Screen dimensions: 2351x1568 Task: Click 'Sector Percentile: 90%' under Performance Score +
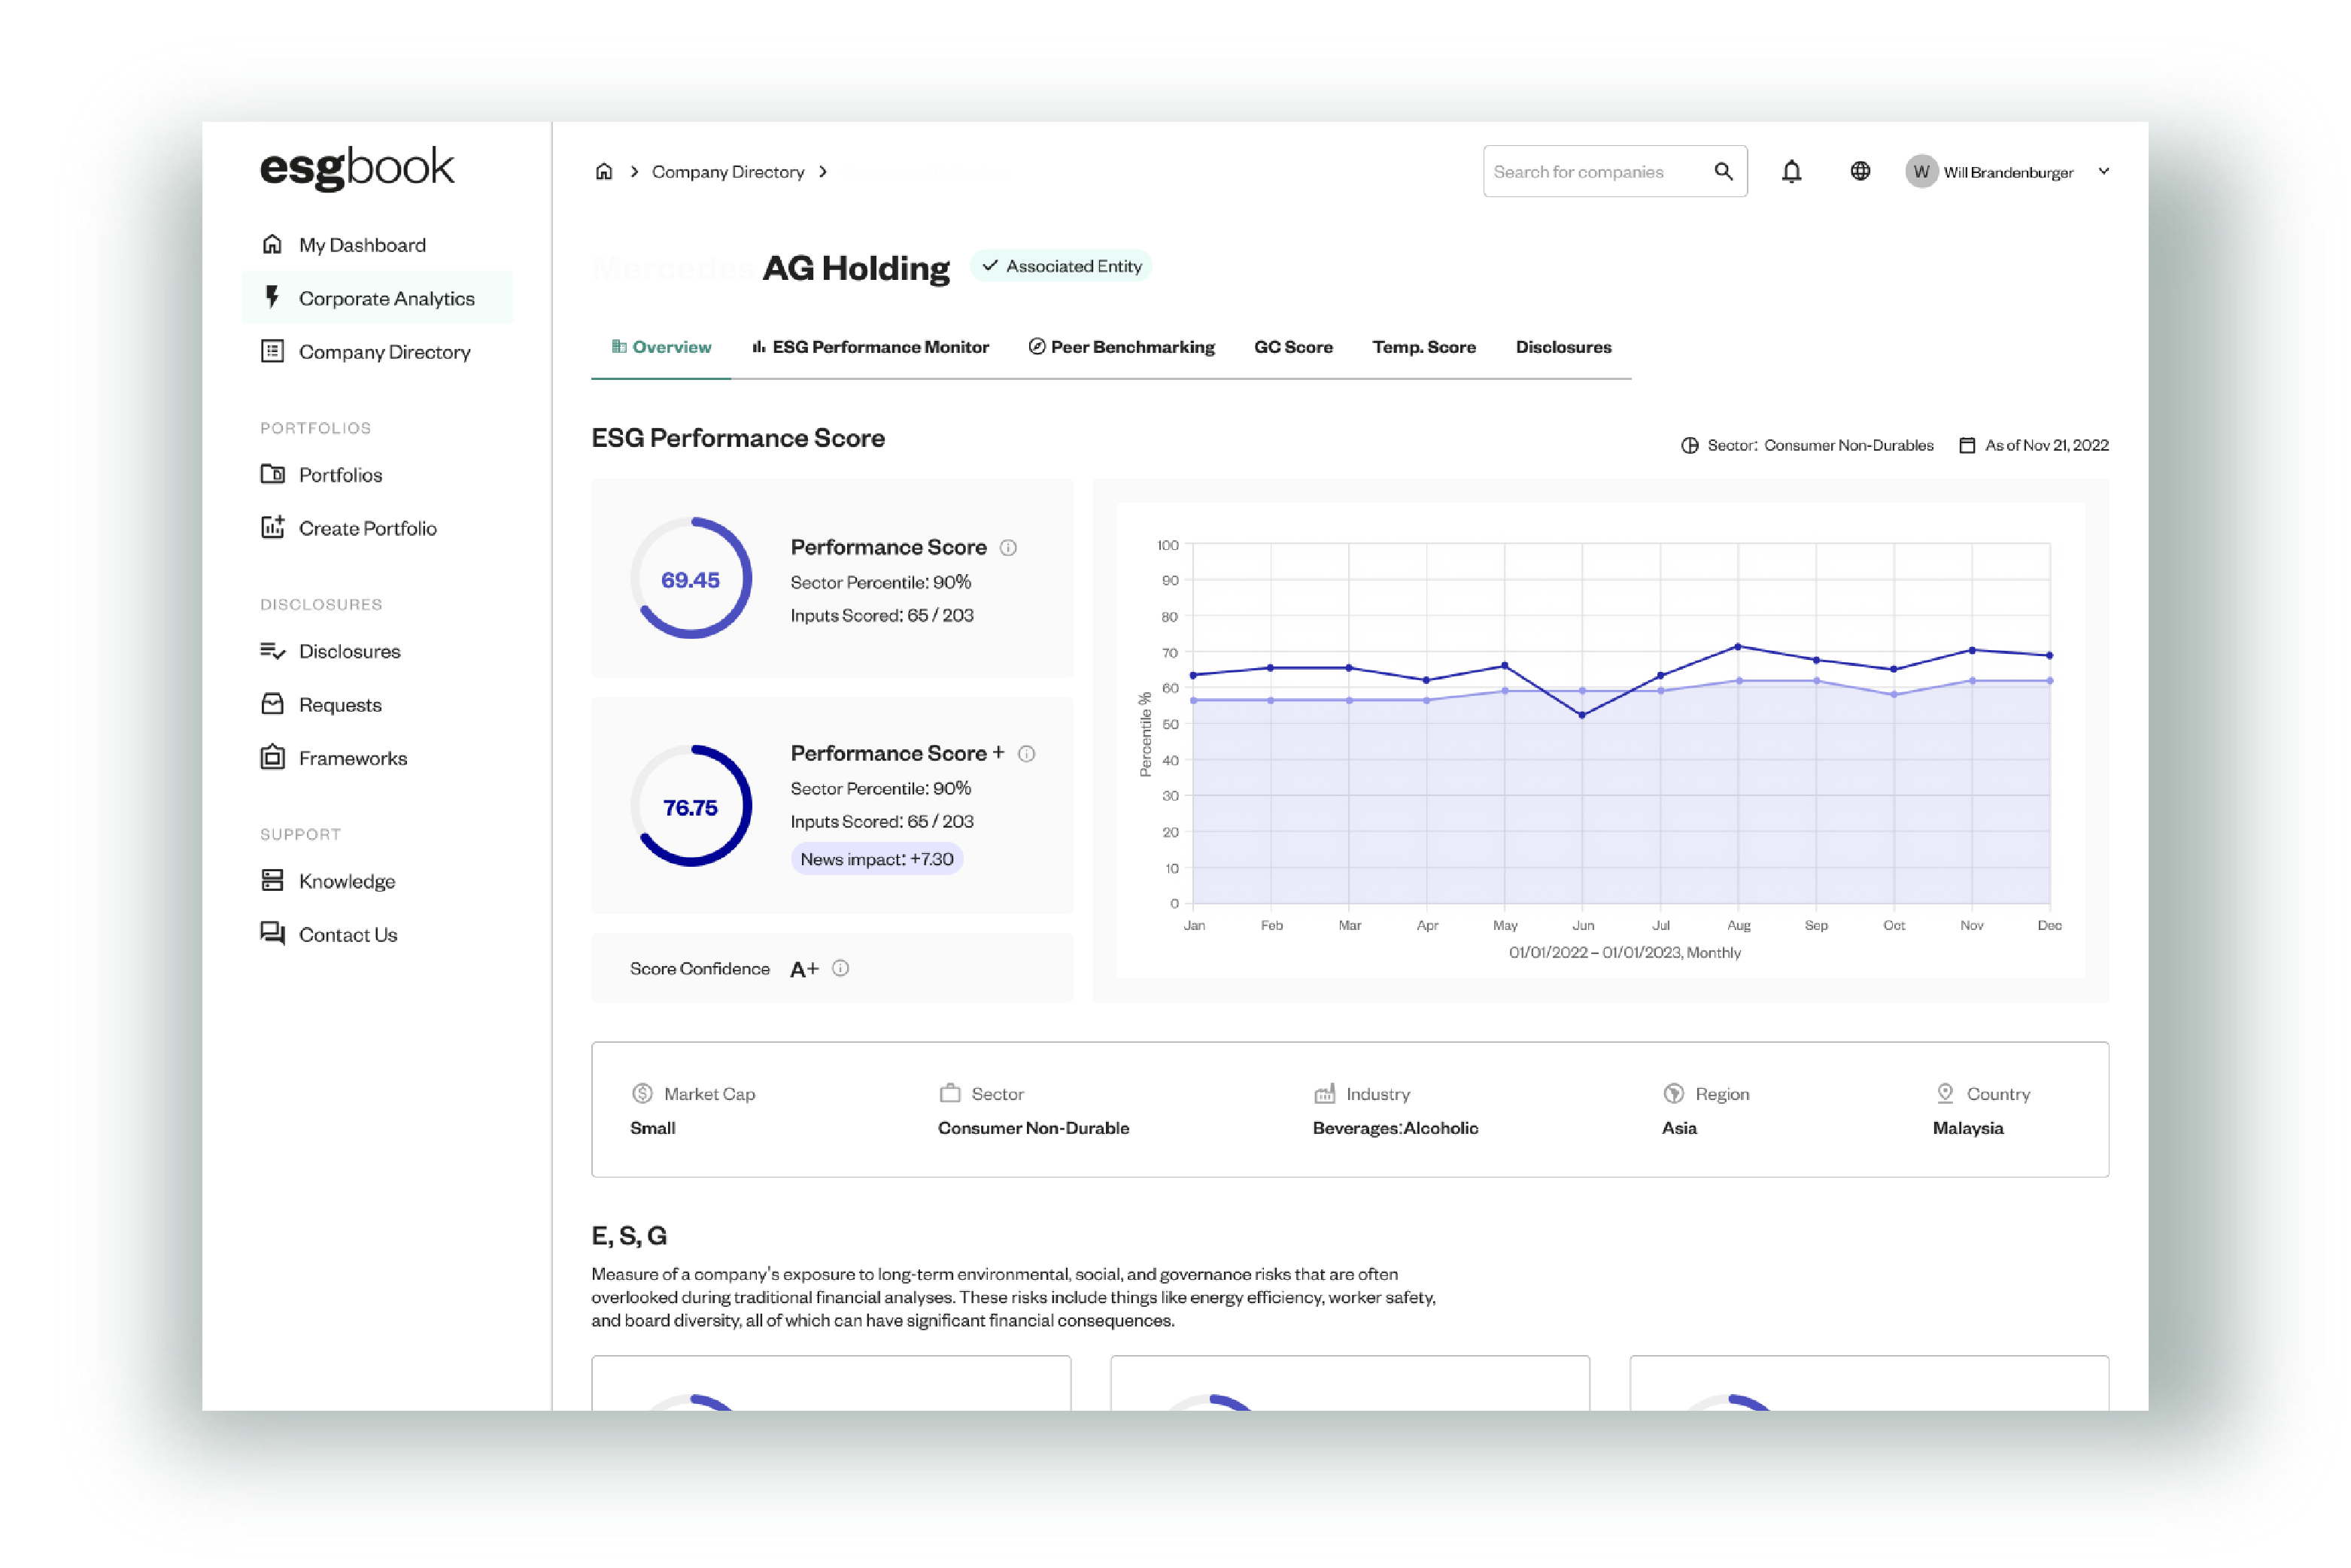click(x=881, y=788)
